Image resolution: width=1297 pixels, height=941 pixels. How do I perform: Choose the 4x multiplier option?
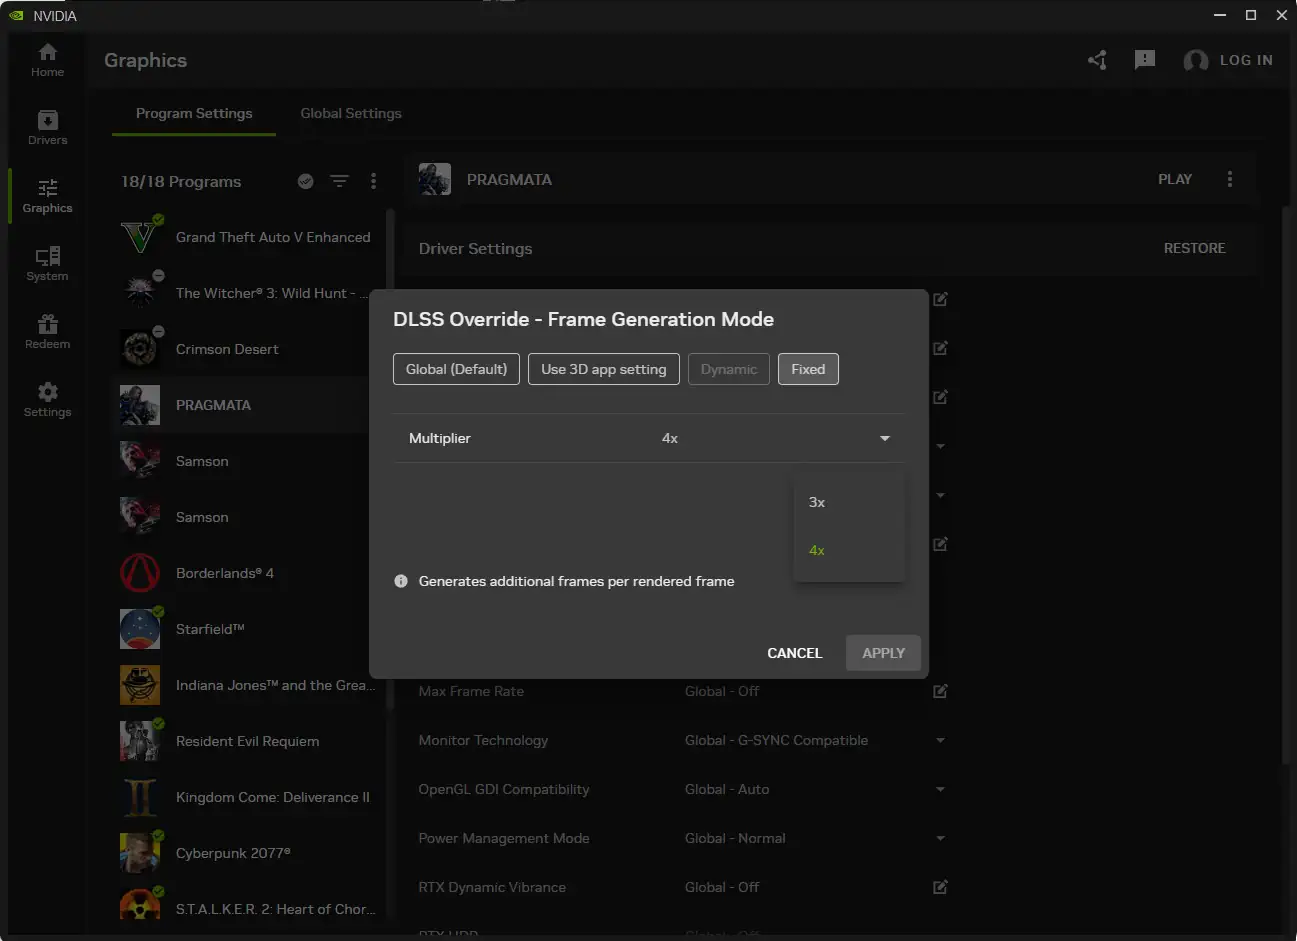(x=849, y=550)
